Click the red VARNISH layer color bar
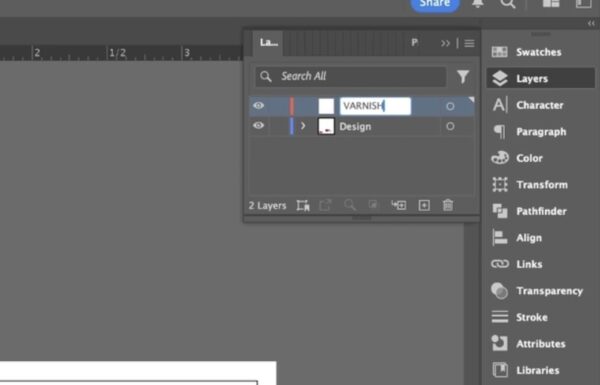This screenshot has height=385, width=600. coord(292,106)
